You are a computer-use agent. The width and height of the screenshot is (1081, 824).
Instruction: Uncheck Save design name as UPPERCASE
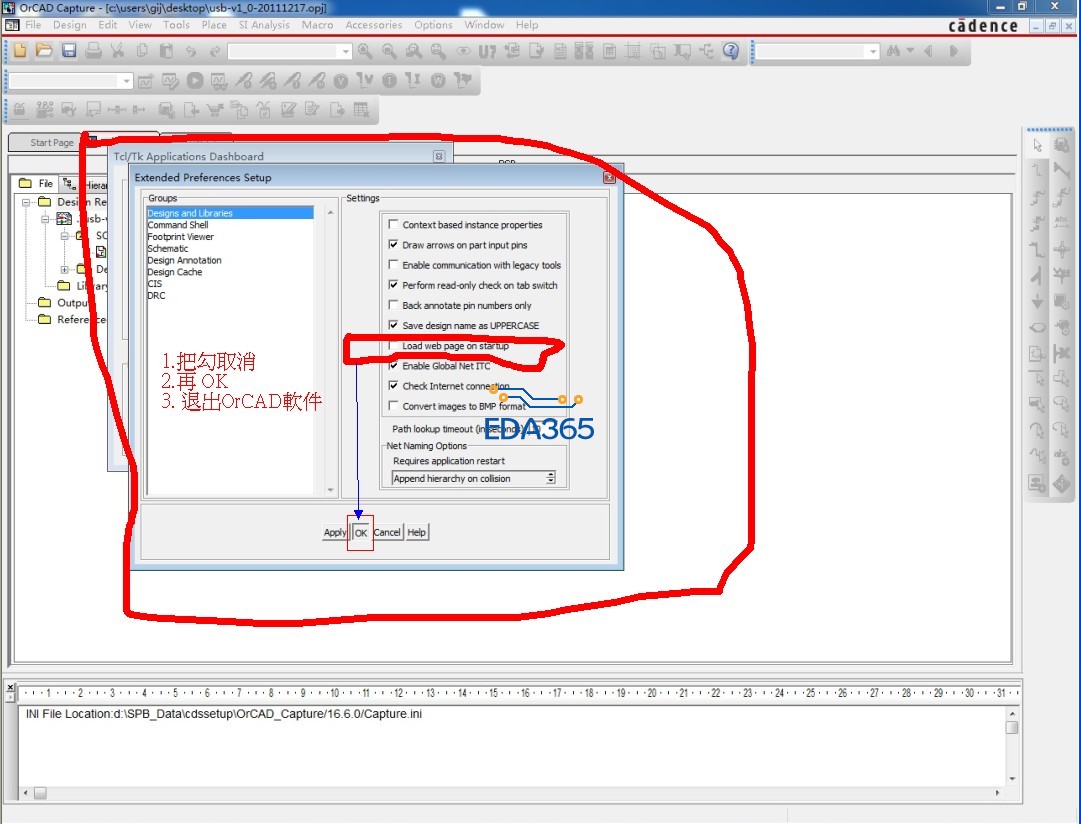[x=394, y=325]
